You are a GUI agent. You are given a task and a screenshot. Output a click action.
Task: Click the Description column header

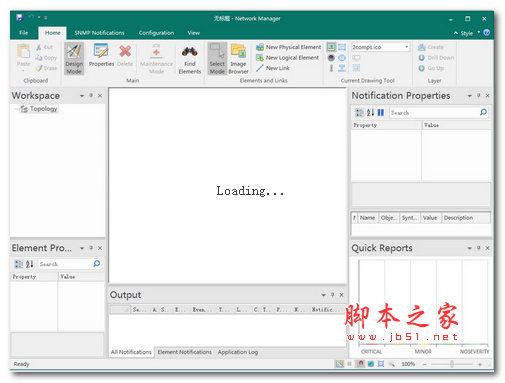(x=466, y=218)
